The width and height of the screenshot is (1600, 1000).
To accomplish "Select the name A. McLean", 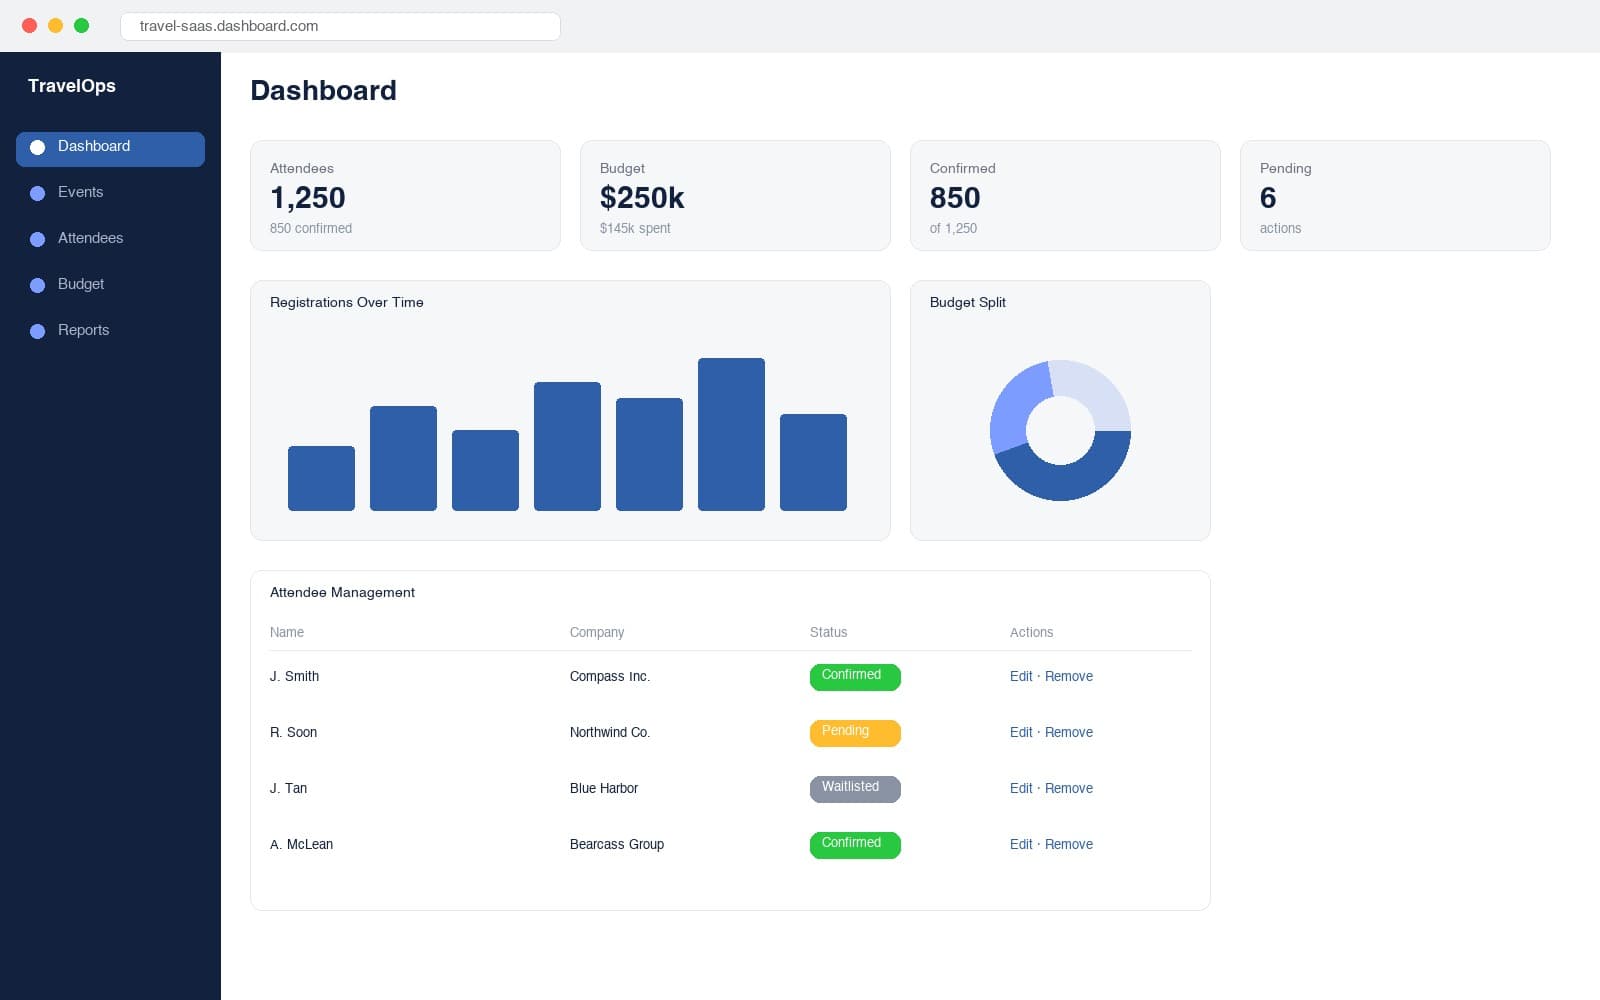I will [x=301, y=844].
